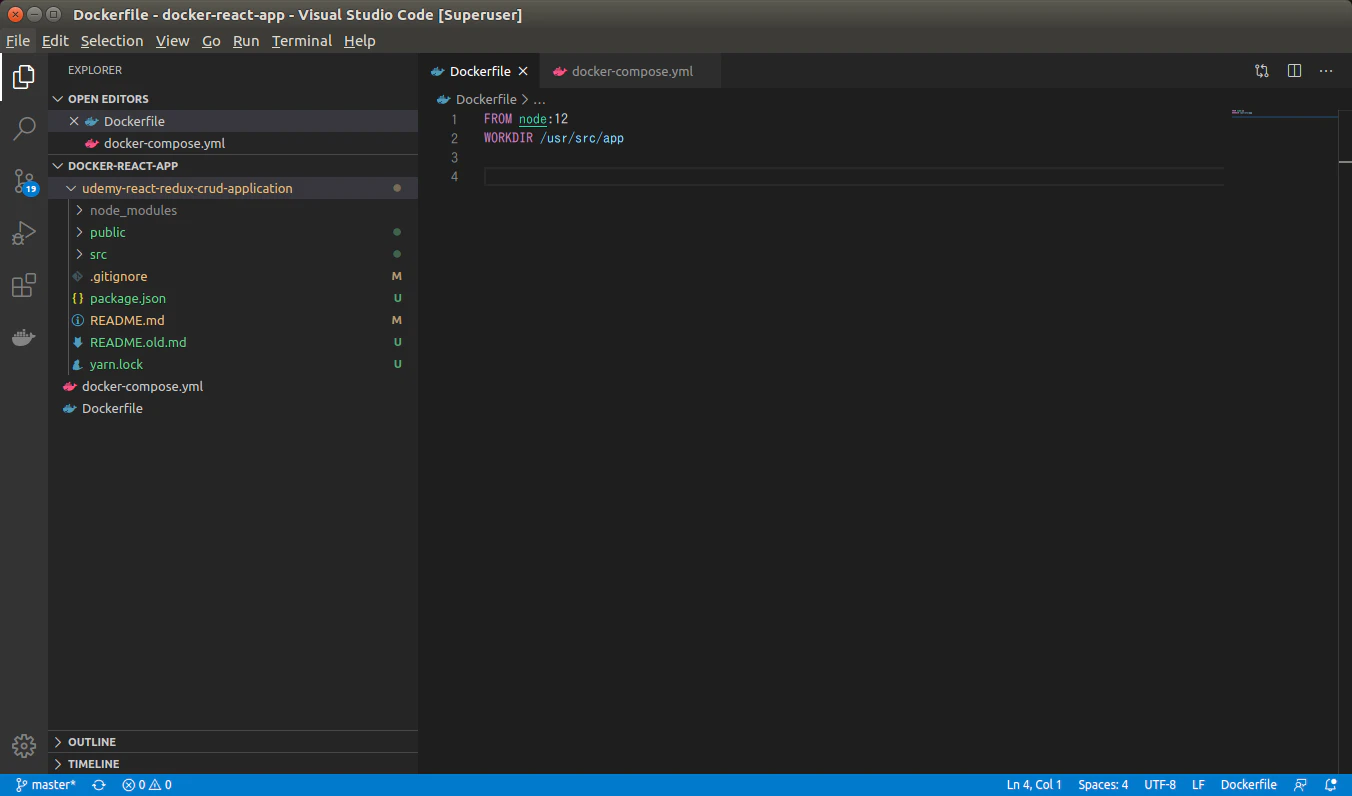Expand the src folder

(x=233, y=254)
